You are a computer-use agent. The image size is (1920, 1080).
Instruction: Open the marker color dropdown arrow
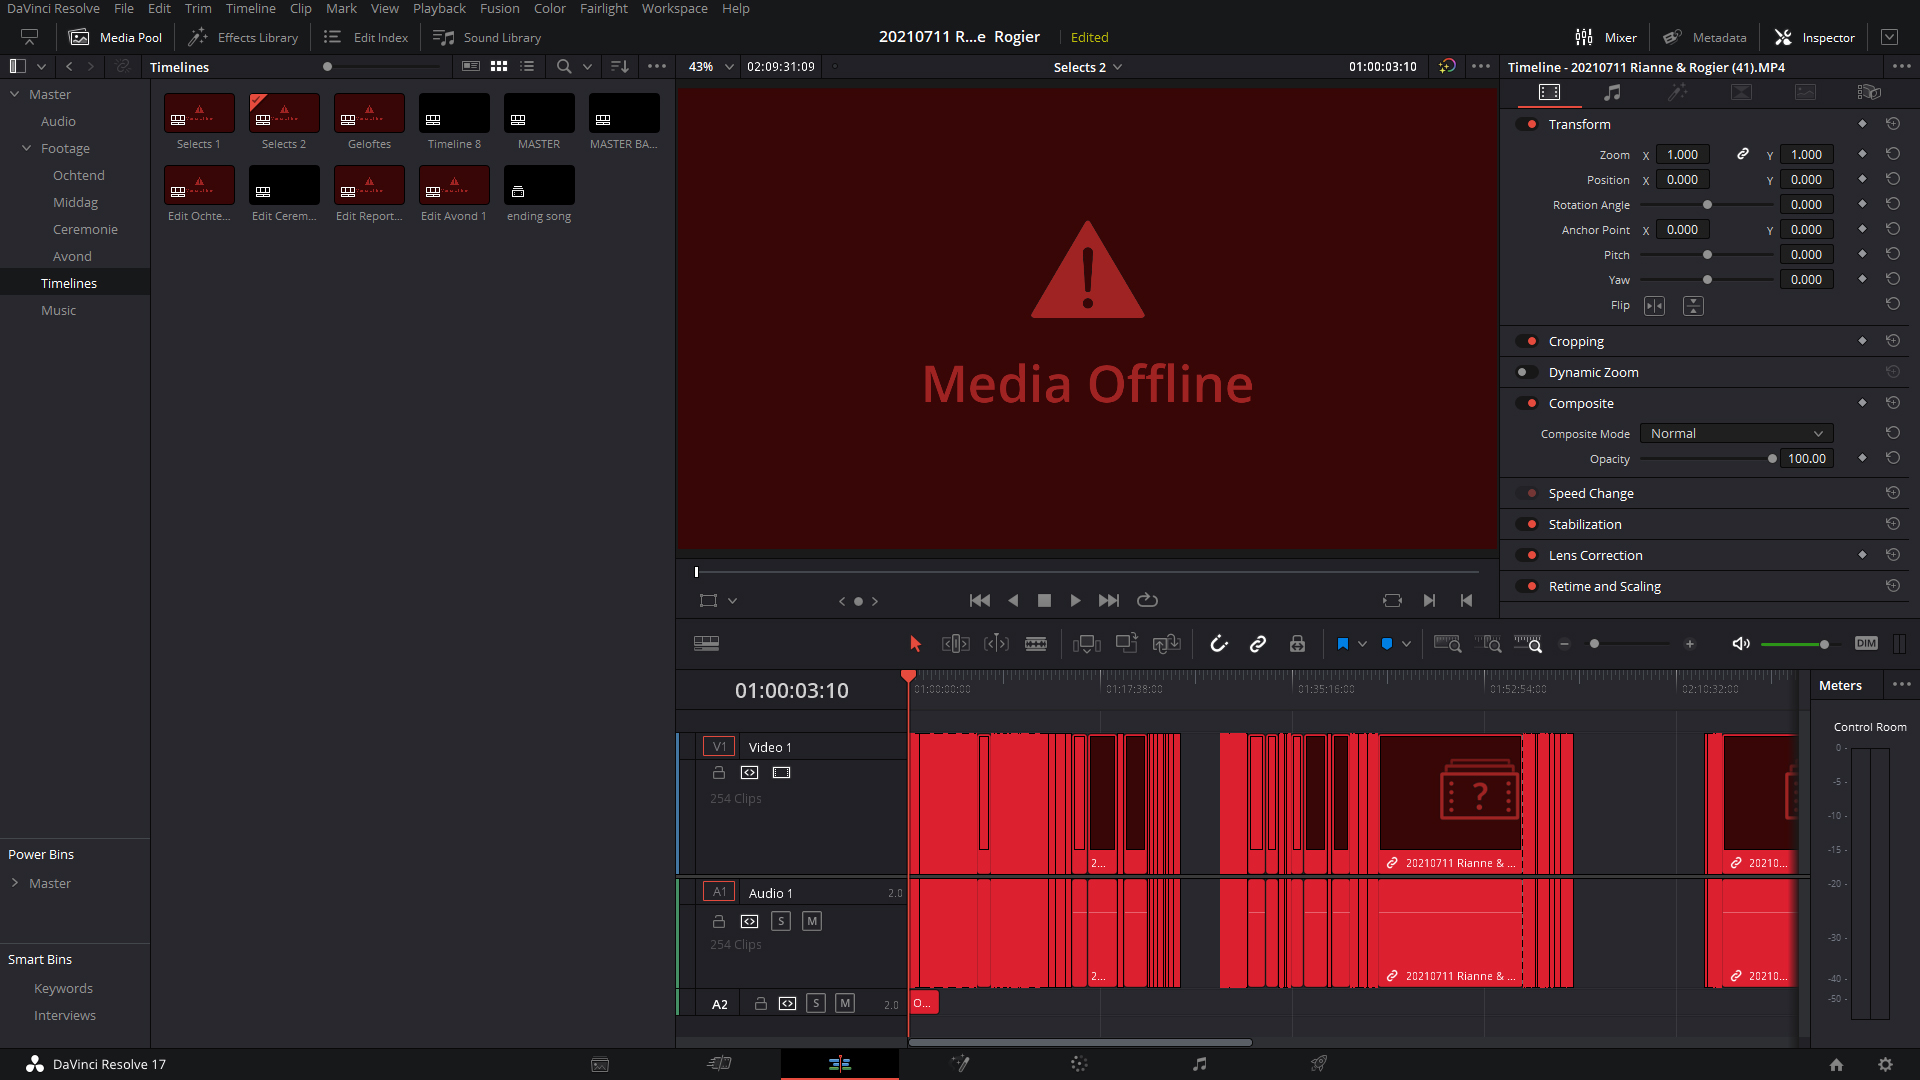coord(1406,644)
